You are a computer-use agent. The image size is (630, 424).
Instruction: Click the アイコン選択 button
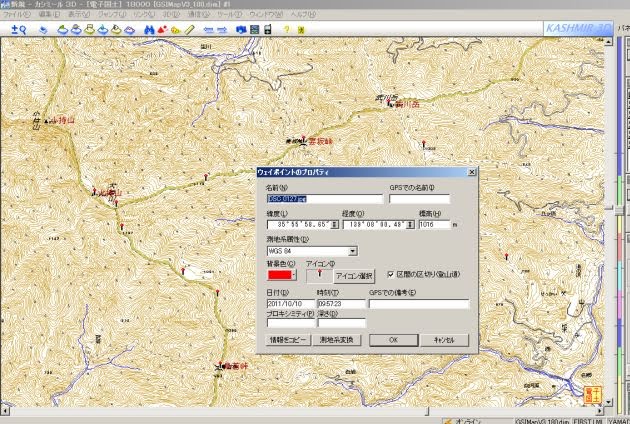(x=353, y=275)
